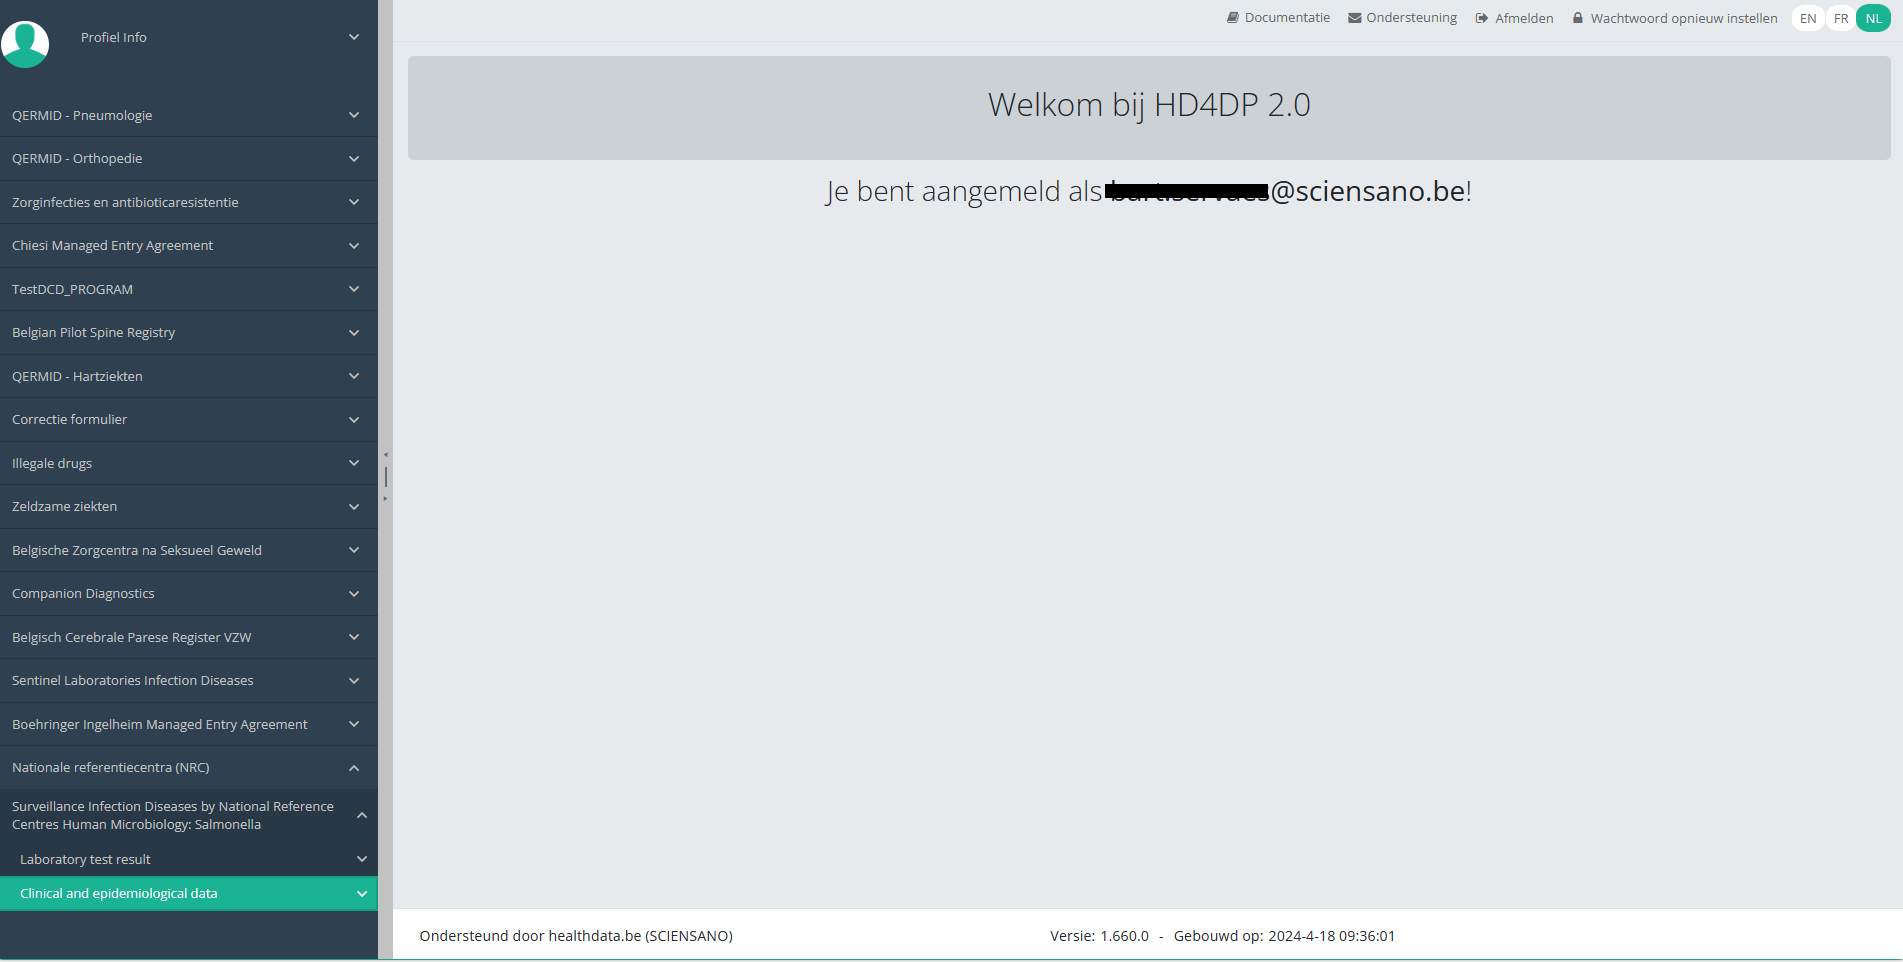Expand the Illegale drugs chevron
Viewport: 1903px width, 962px height.
354,463
